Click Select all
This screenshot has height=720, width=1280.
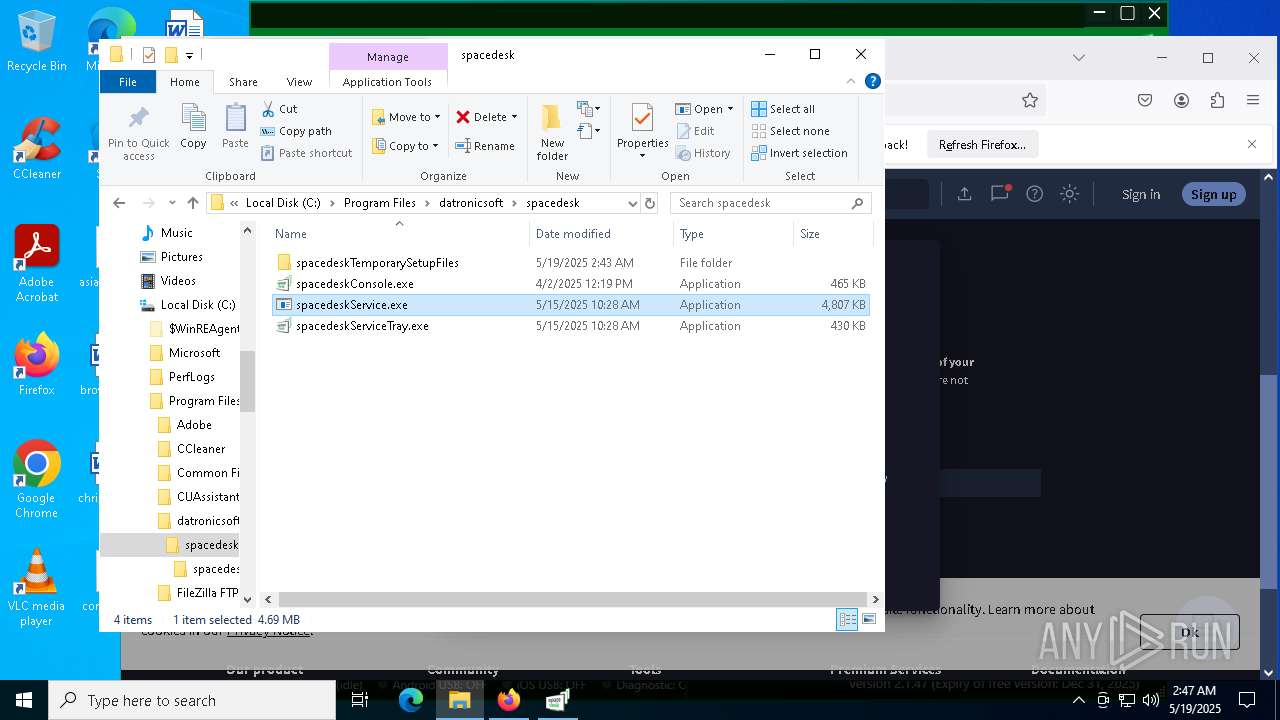click(x=783, y=109)
